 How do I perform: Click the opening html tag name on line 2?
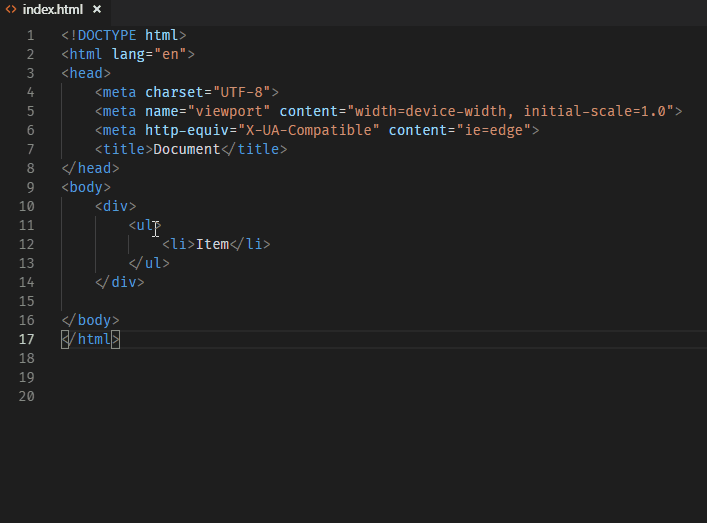tap(86, 54)
